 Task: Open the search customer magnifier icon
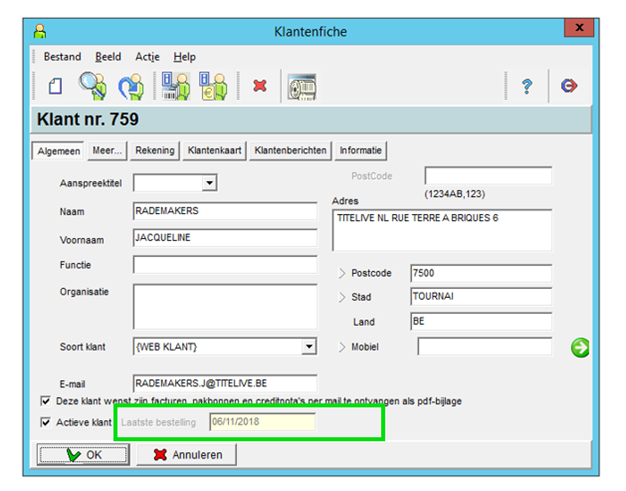pyautogui.click(x=93, y=85)
